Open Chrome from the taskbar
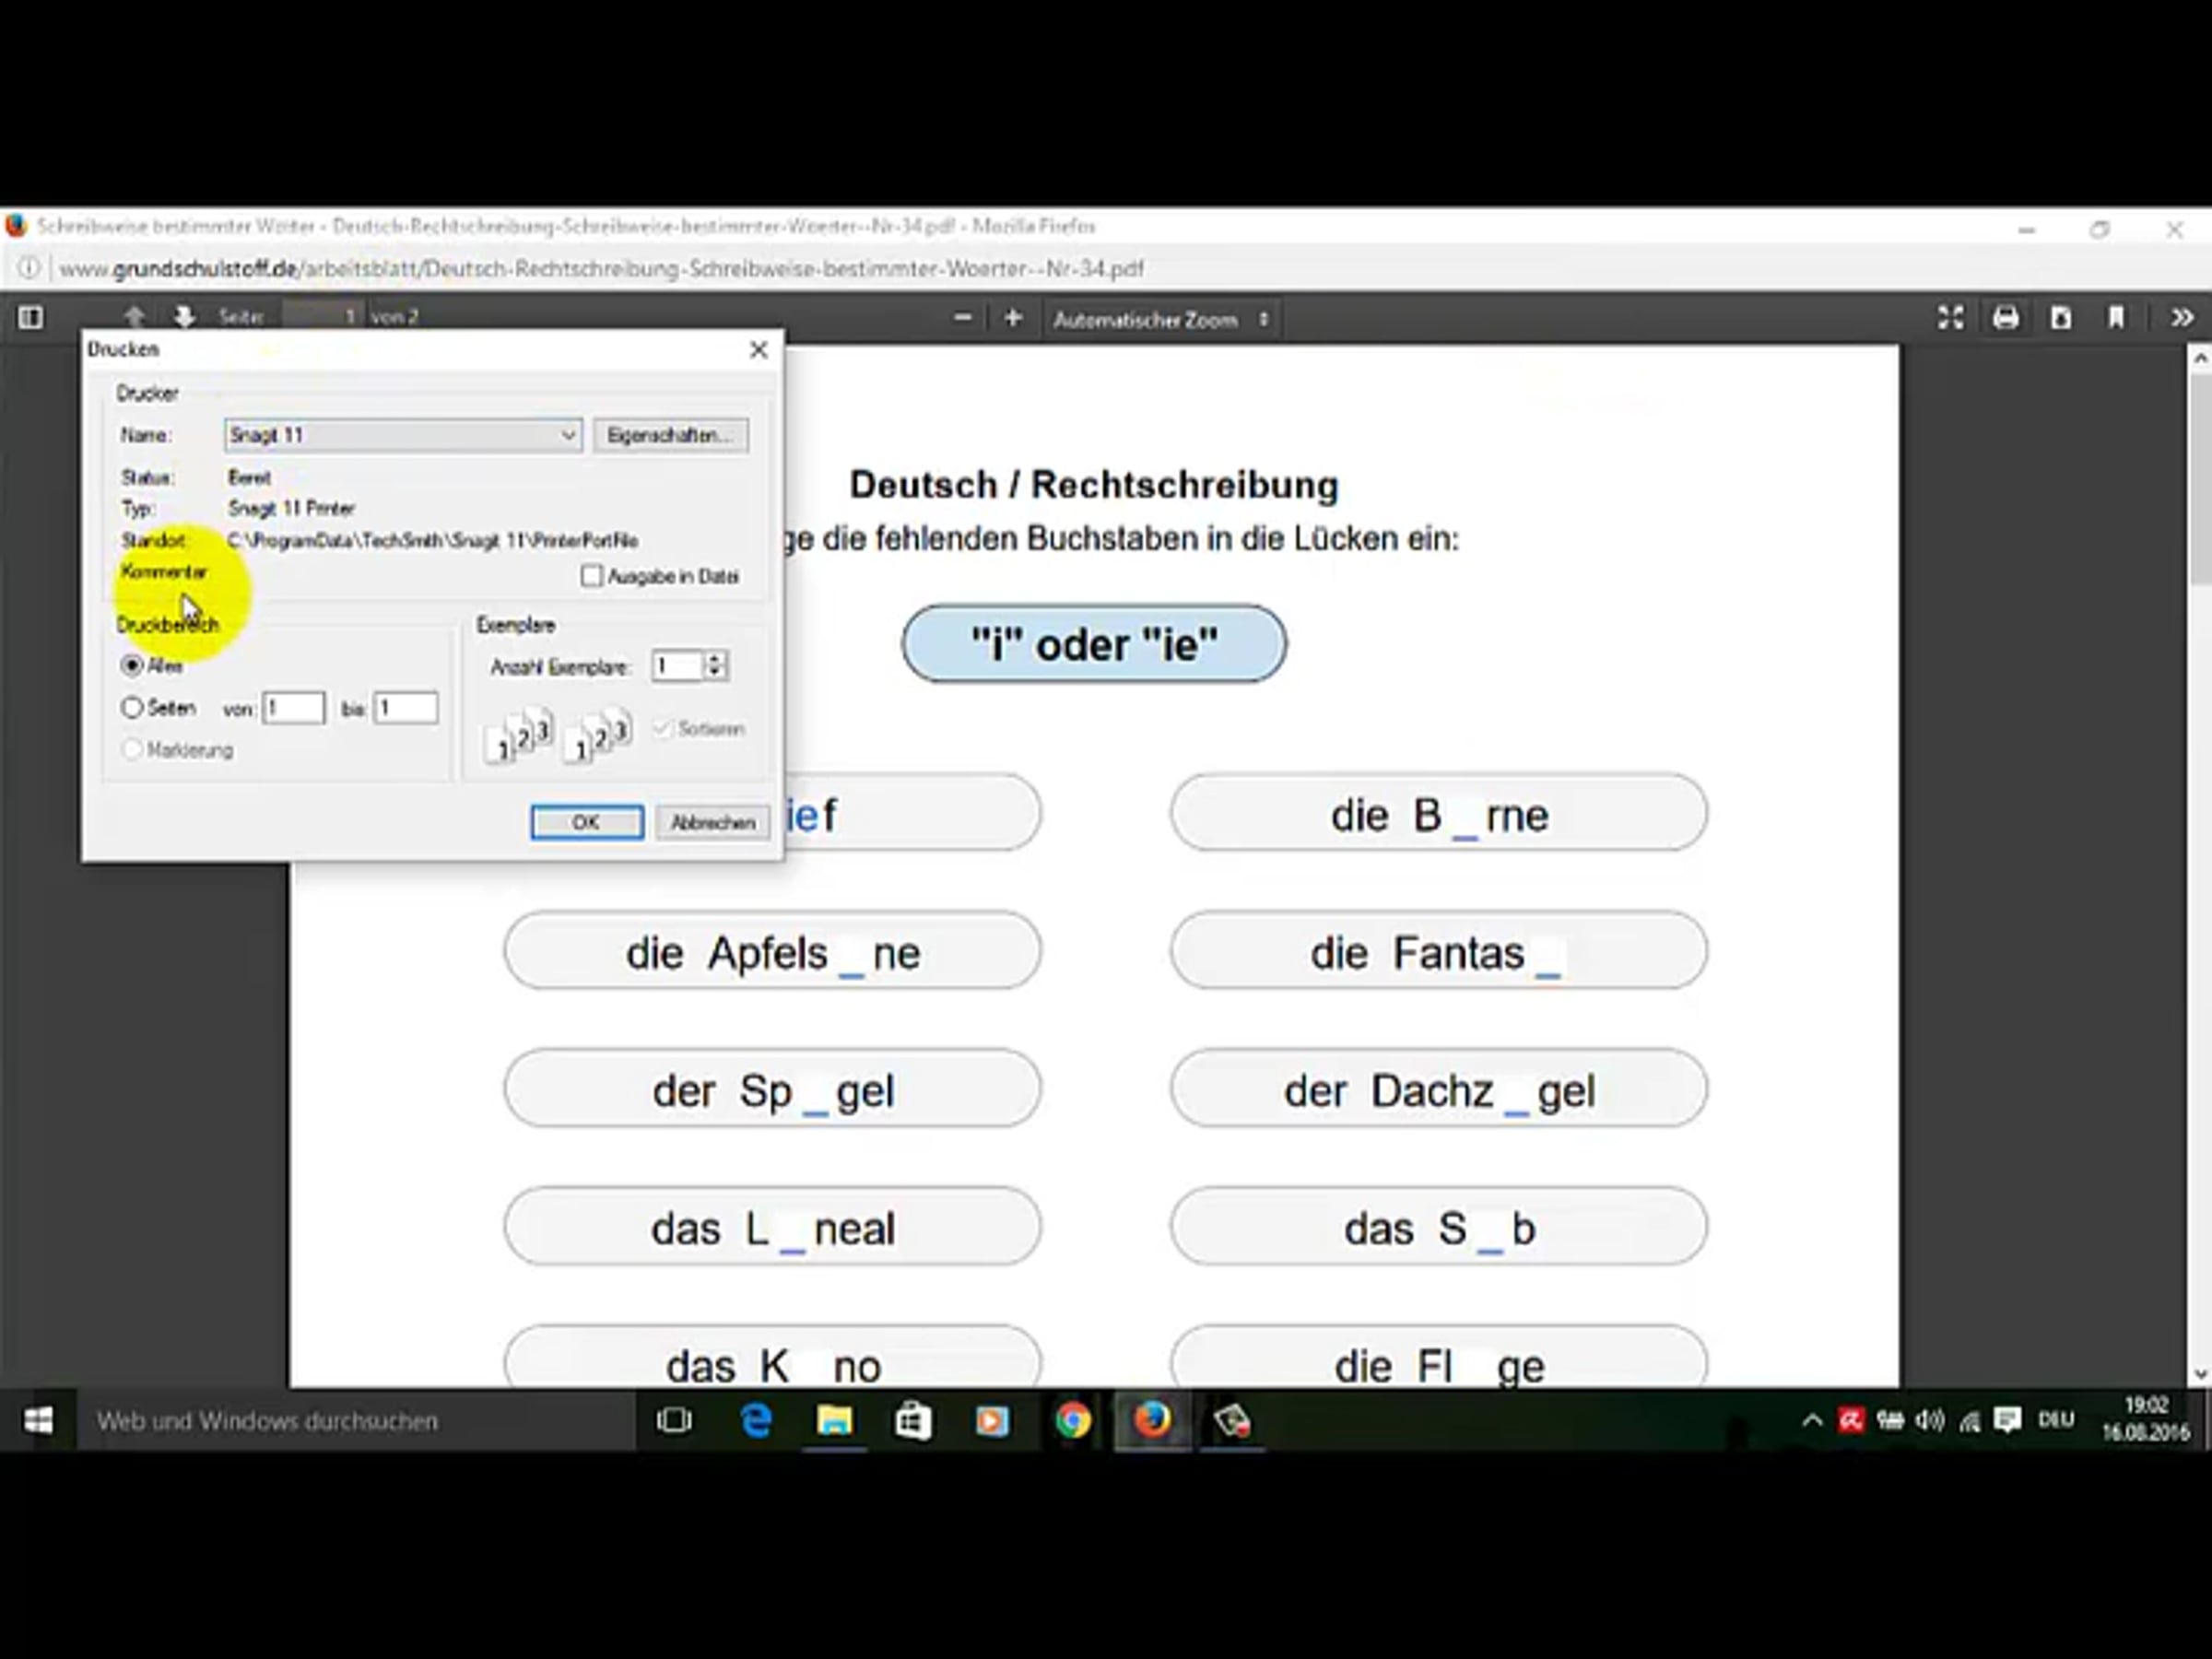 click(1072, 1420)
